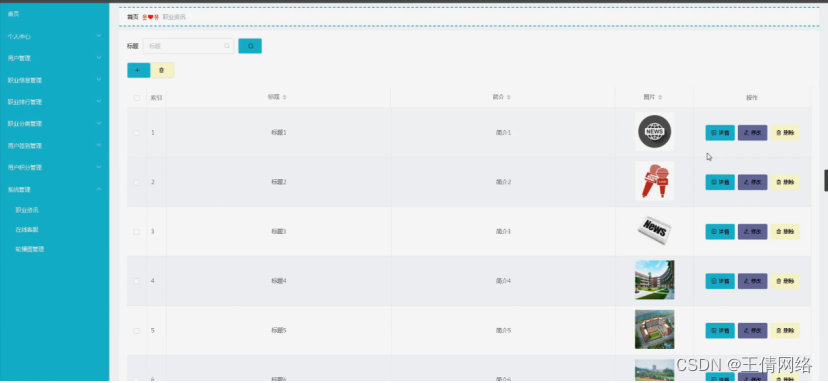Click 修改 for row 标题3
Image resolution: width=828 pixels, height=383 pixels.
point(752,231)
